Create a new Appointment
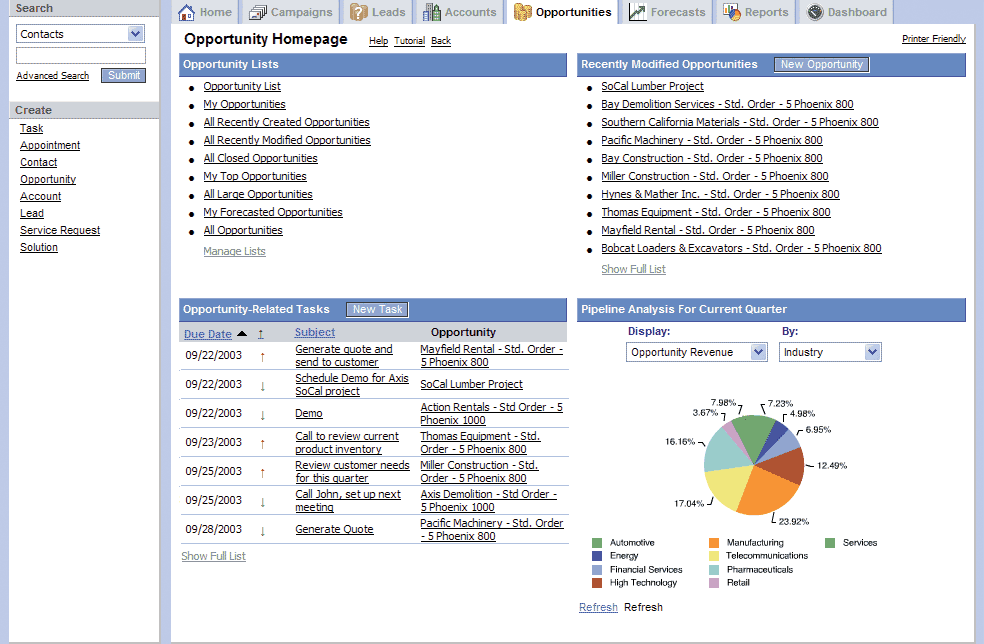The height and width of the screenshot is (644, 984). 50,145
